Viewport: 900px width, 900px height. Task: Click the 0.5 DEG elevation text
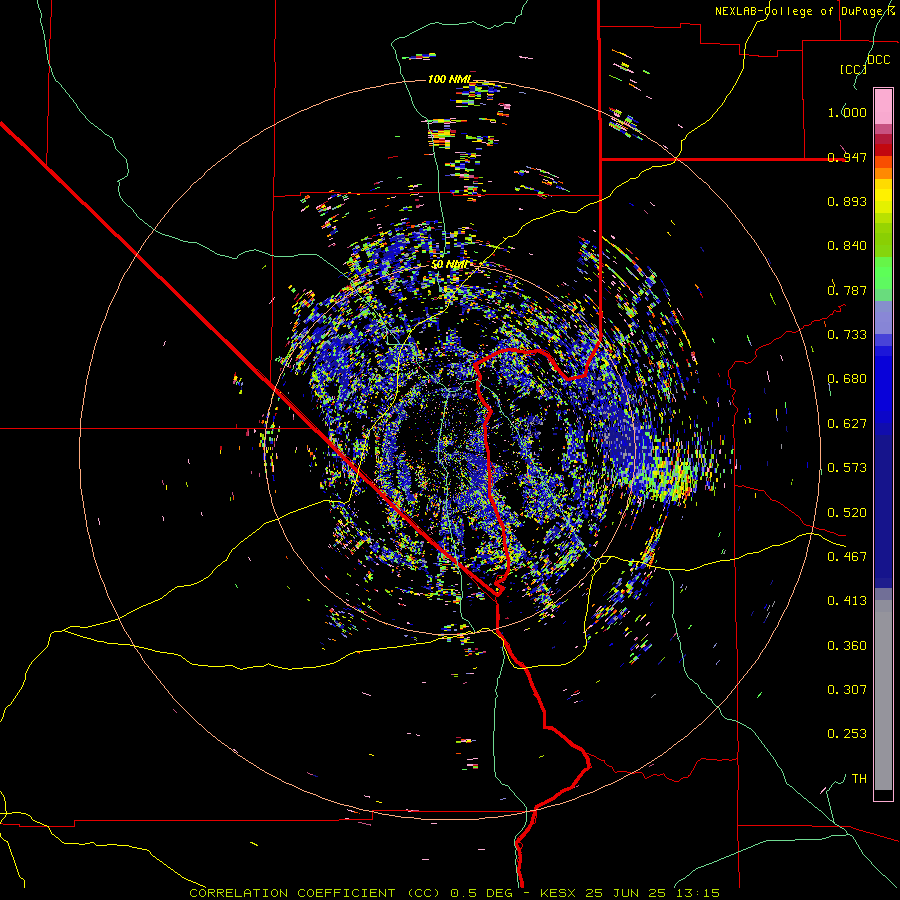(482, 893)
